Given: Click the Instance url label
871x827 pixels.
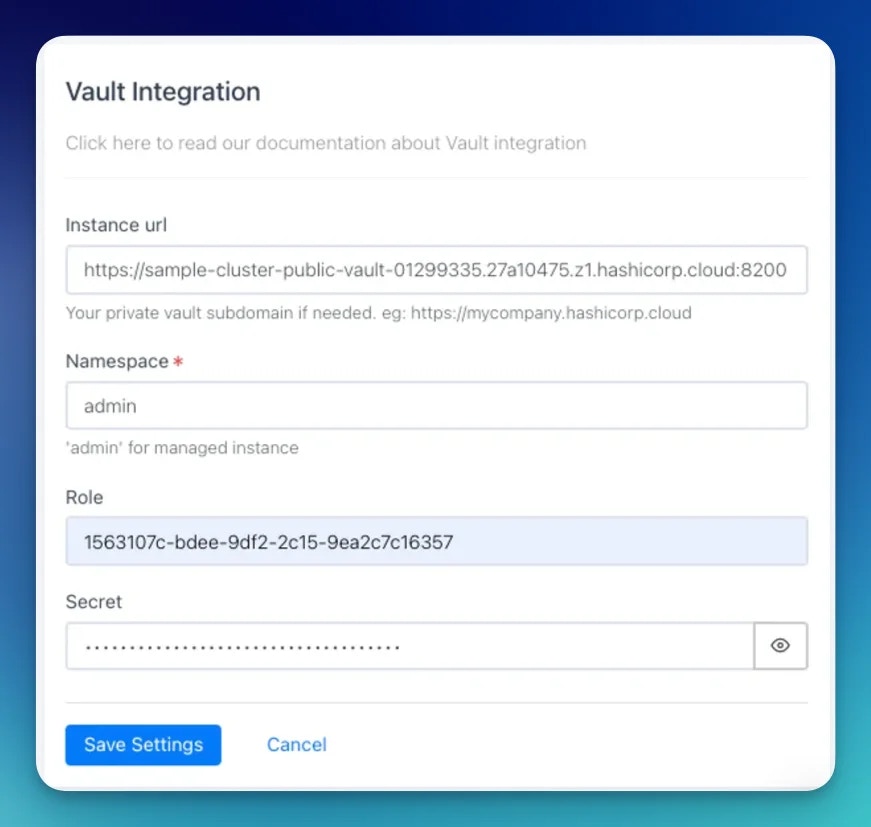Looking at the screenshot, I should pos(116,225).
